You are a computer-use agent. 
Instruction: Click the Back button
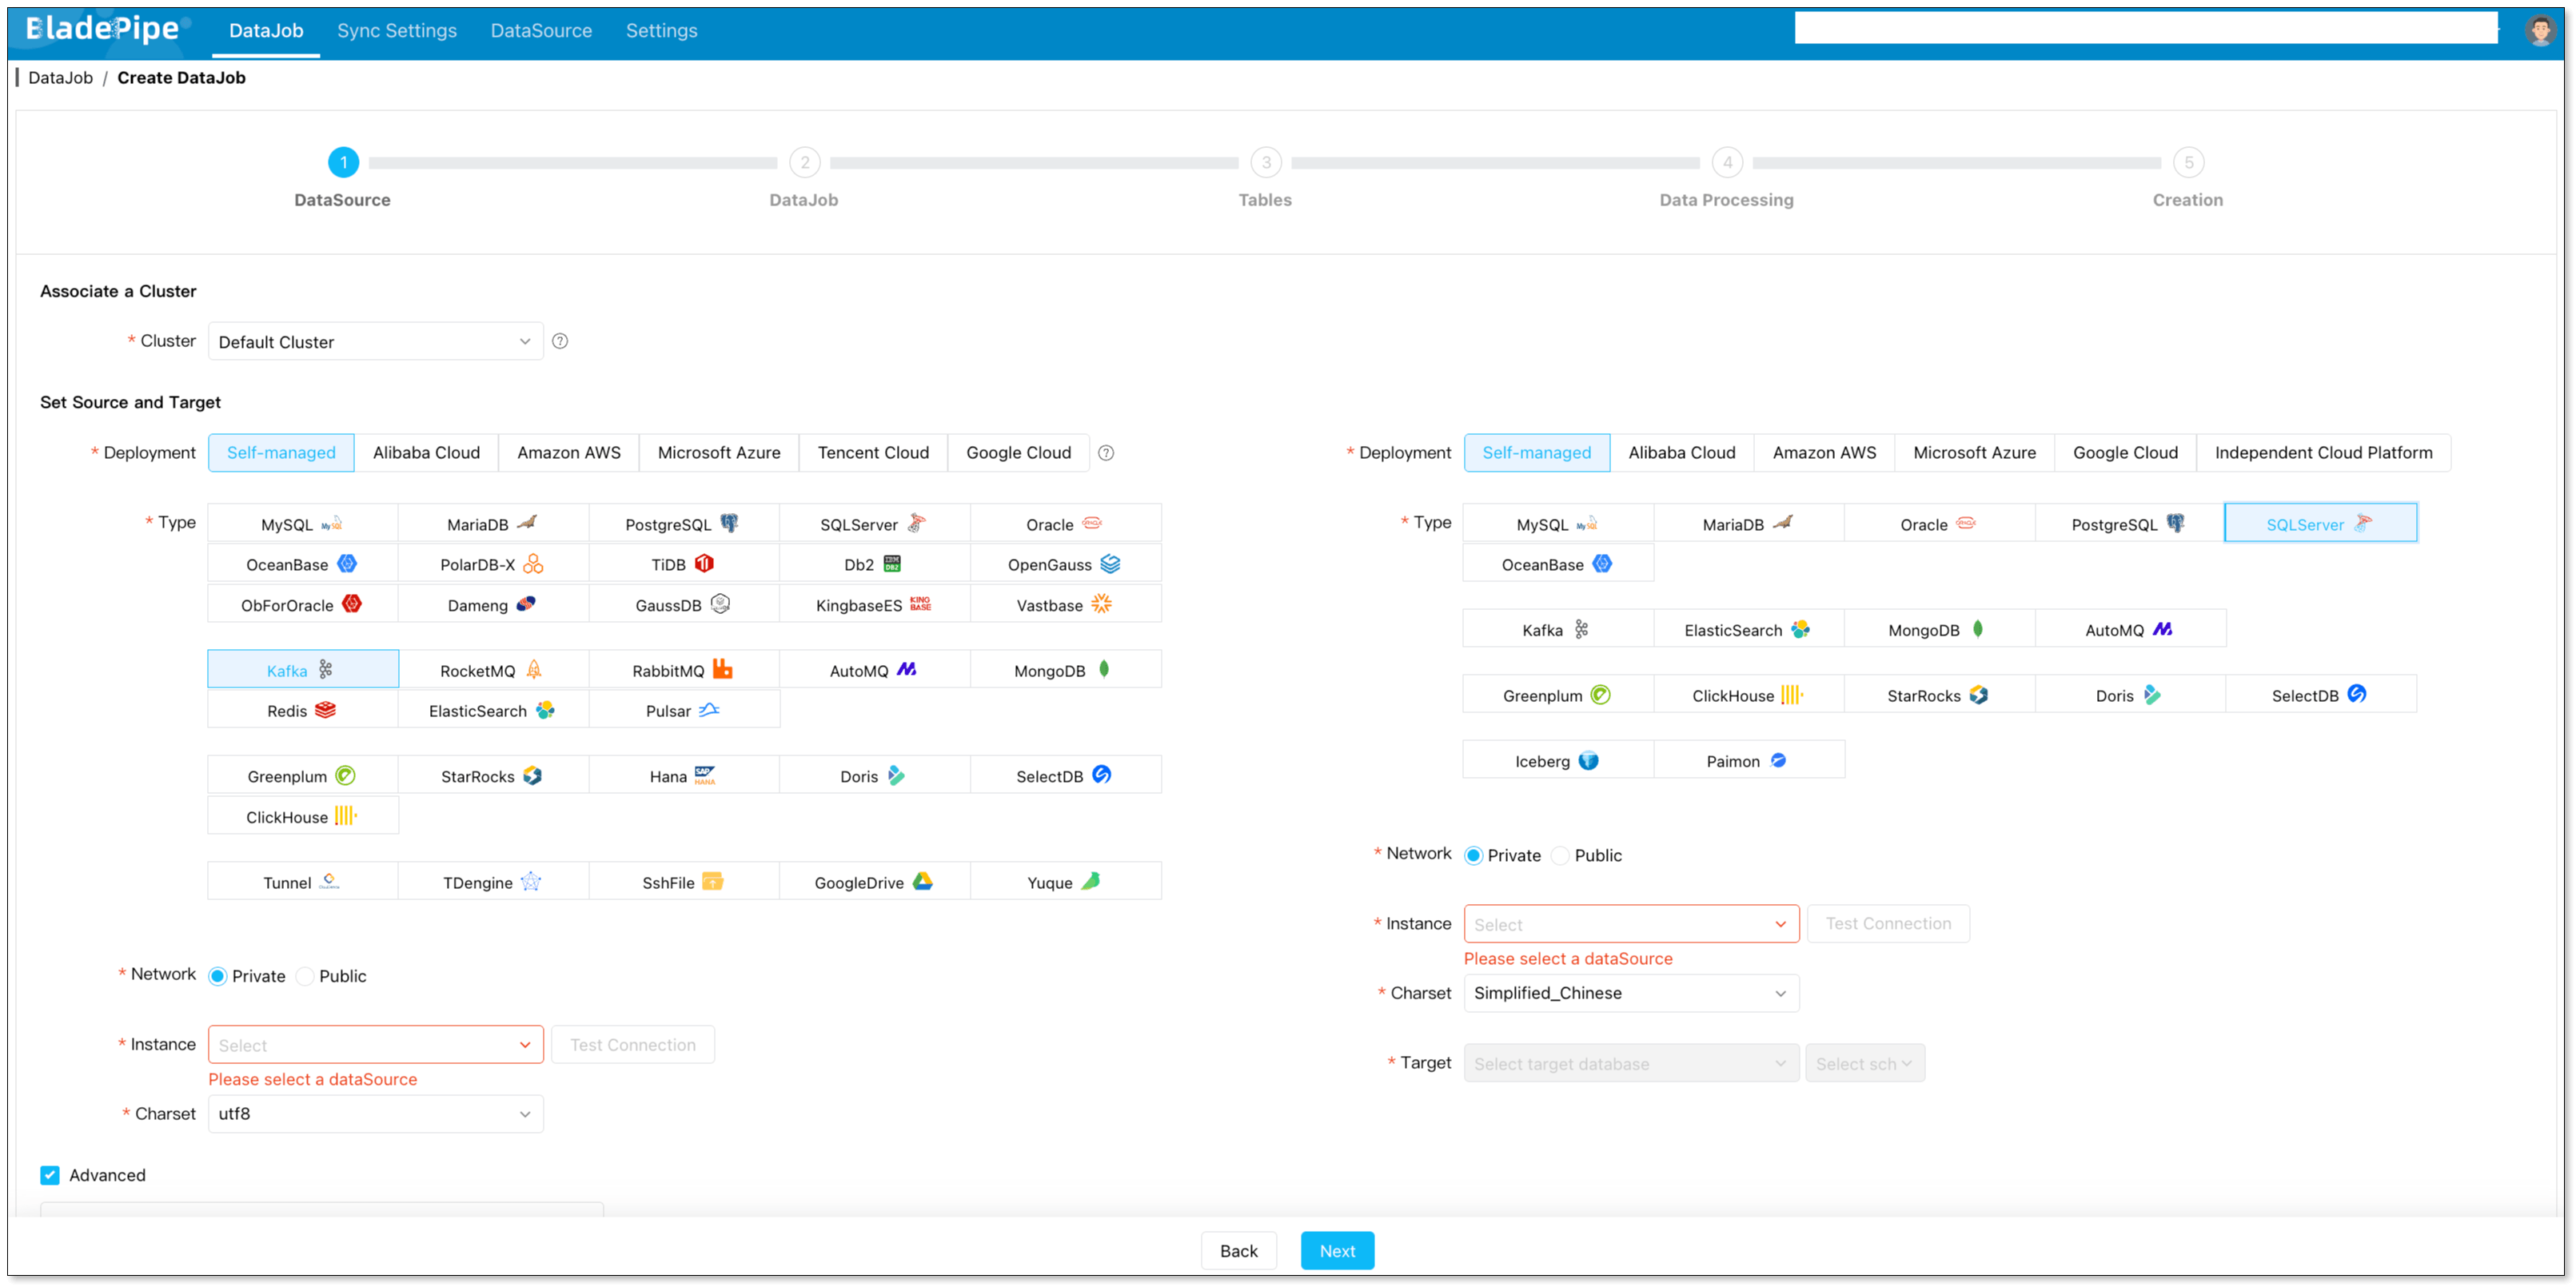tap(1238, 1251)
